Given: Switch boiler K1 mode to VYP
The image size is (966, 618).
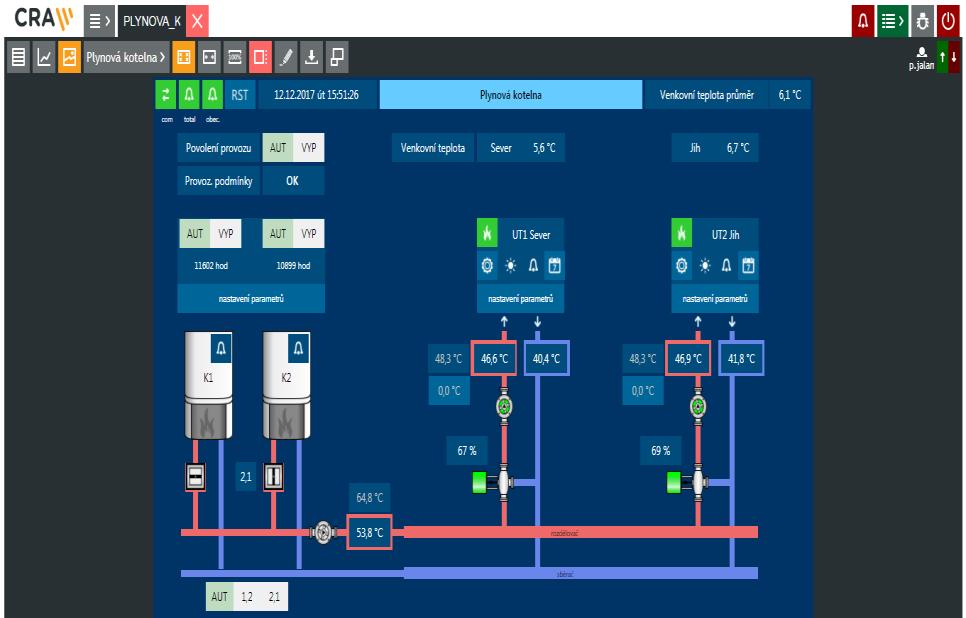Looking at the screenshot, I should 226,234.
